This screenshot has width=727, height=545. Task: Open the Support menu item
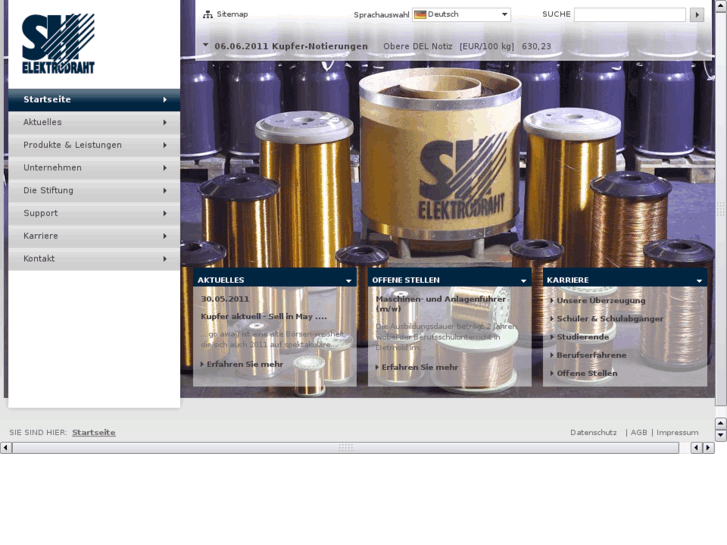[x=94, y=213]
